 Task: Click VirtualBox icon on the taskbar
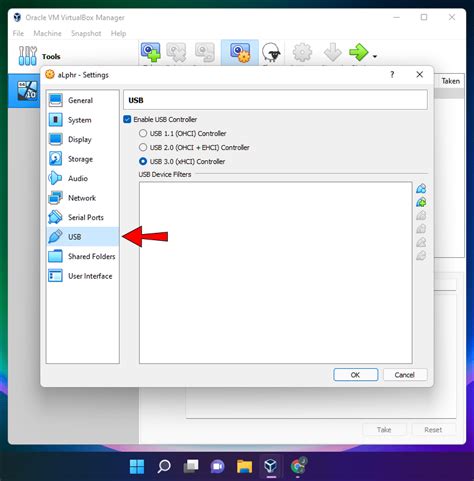point(271,466)
